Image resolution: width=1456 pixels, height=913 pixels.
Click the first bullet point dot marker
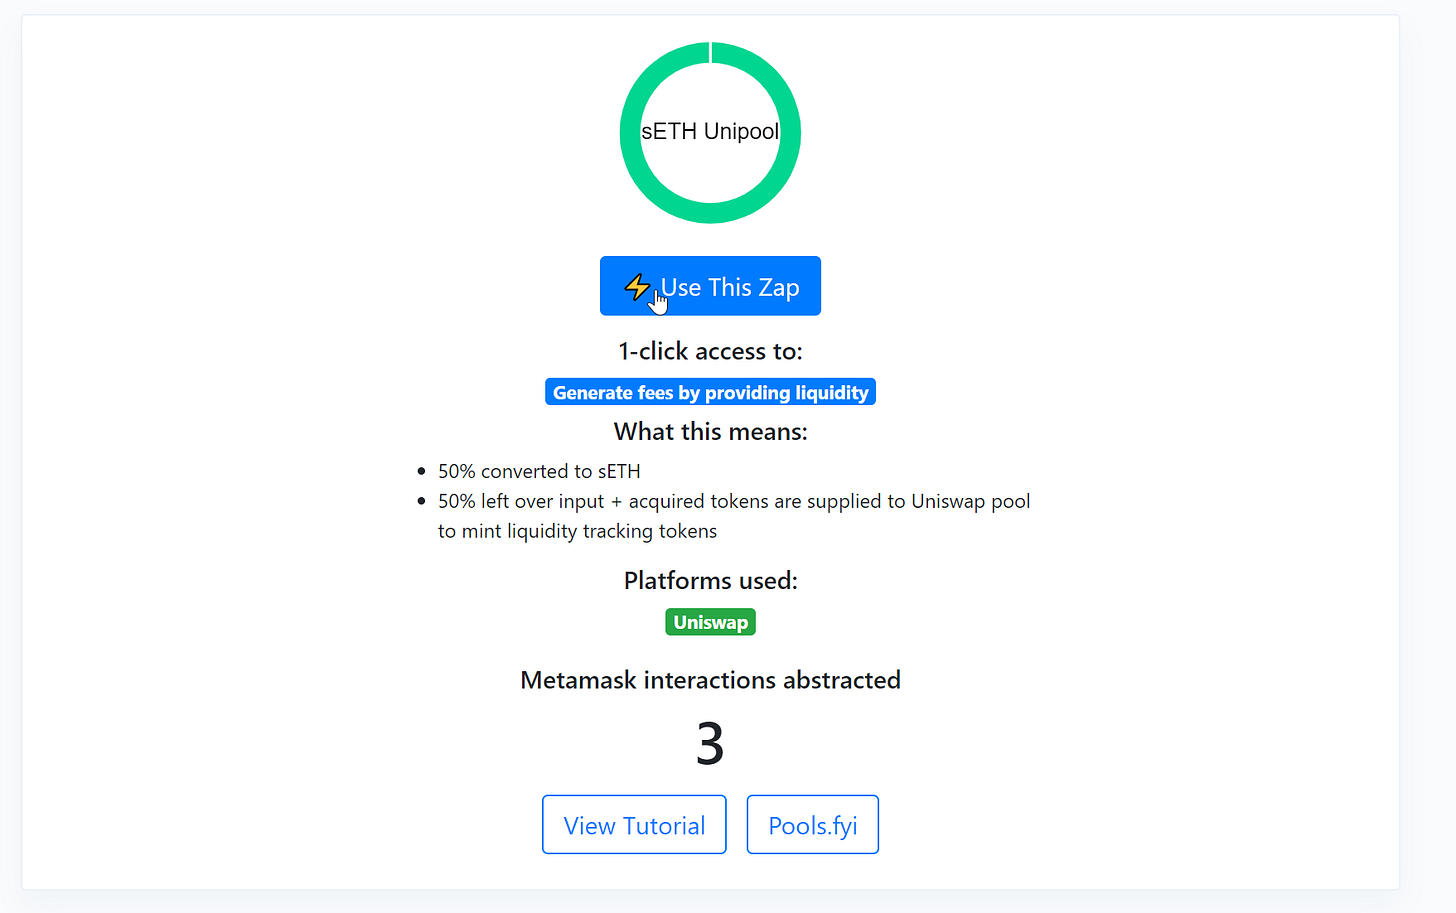point(422,471)
